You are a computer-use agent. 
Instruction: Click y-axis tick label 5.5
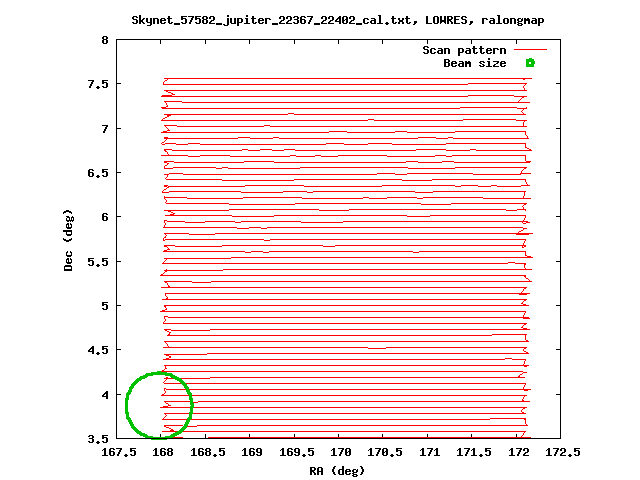pos(98,262)
